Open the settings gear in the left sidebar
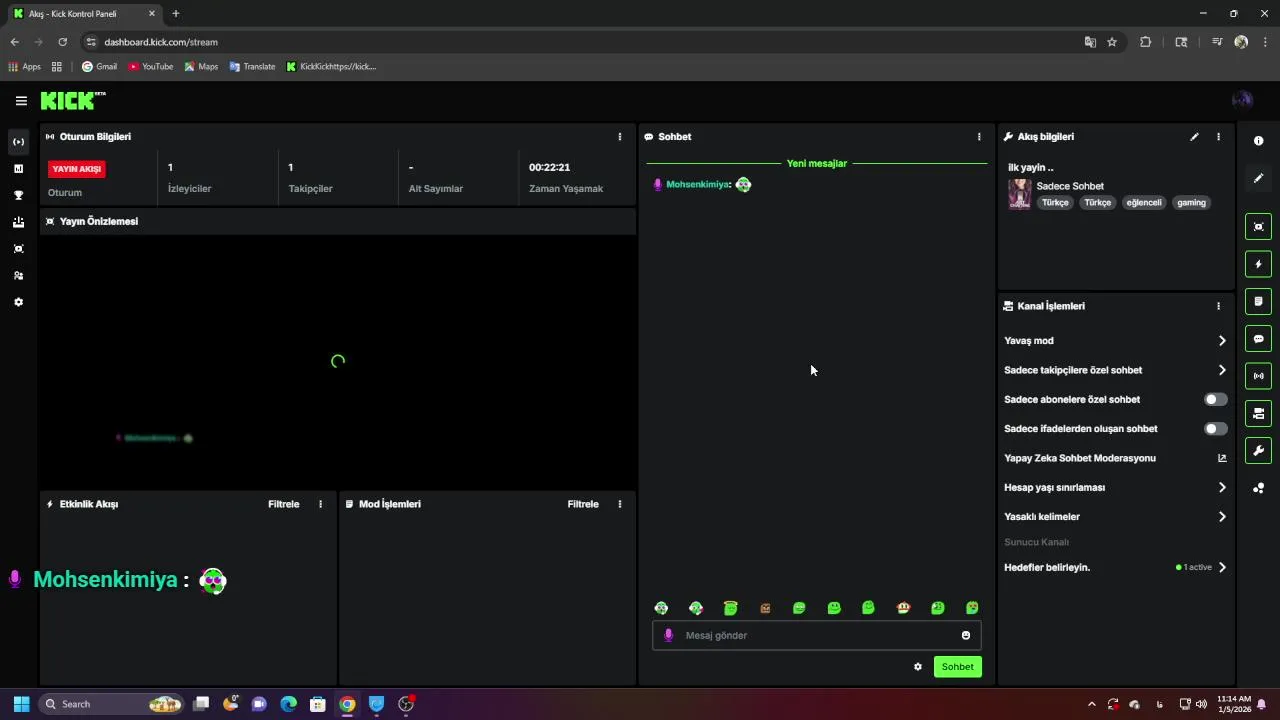This screenshot has height=720, width=1280. [18, 302]
